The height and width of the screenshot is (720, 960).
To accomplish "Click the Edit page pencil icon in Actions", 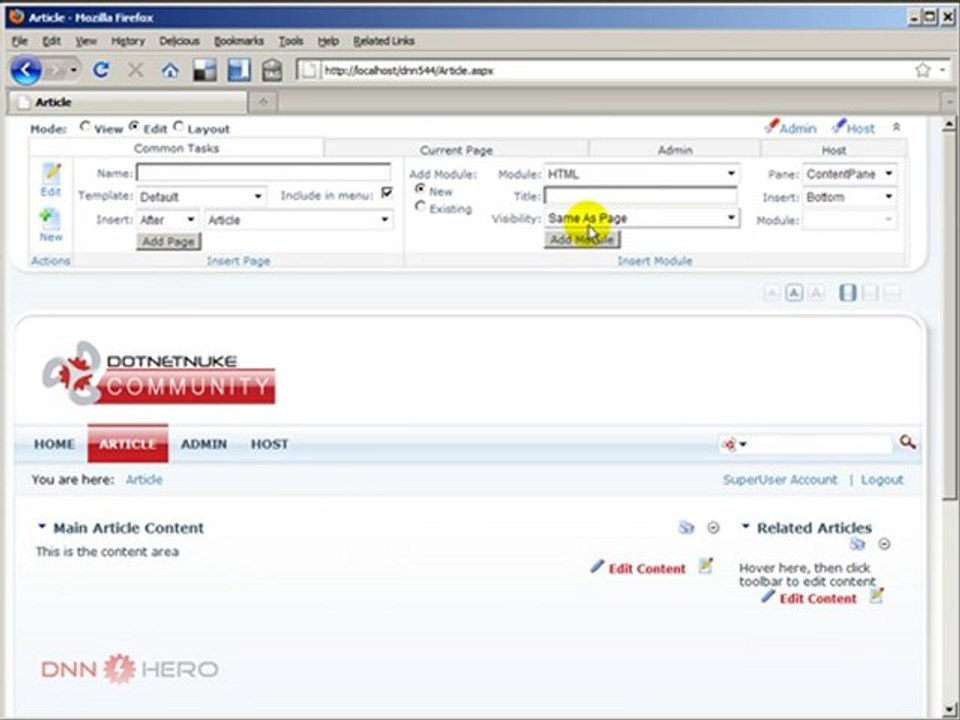I will point(51,174).
